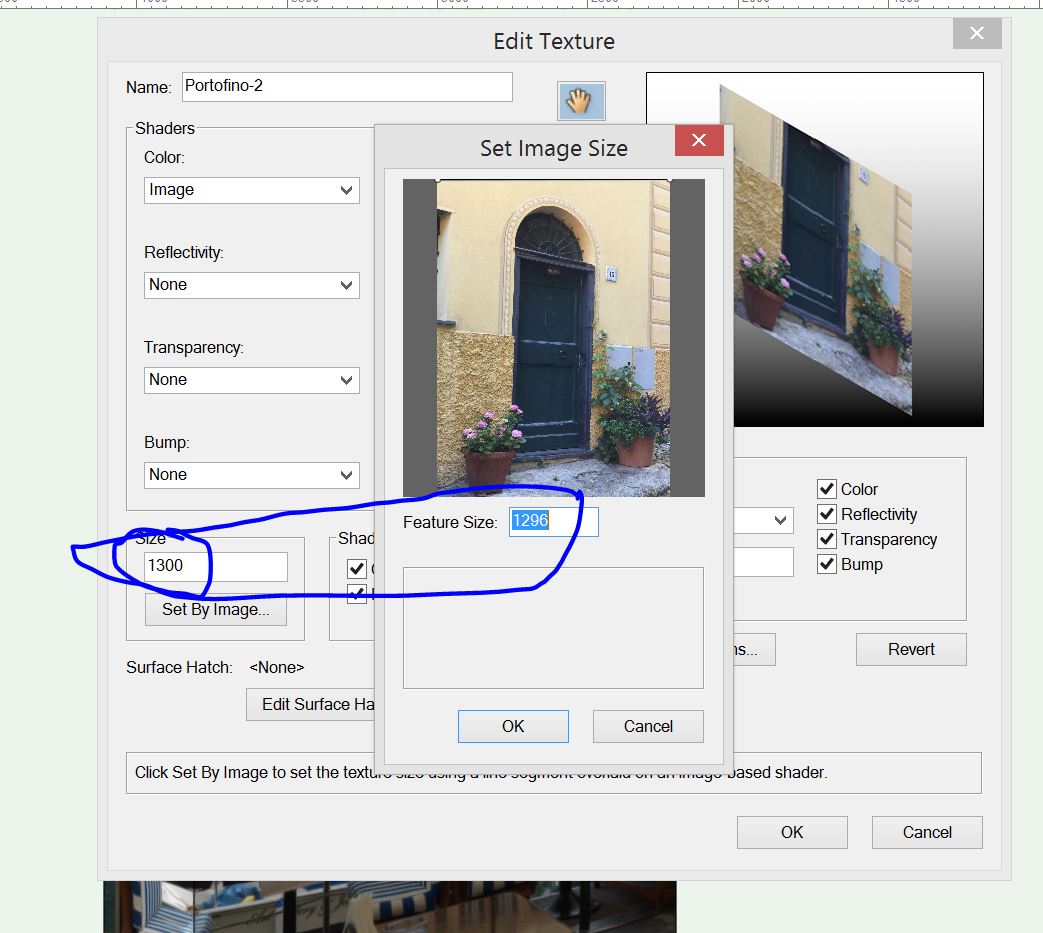Cancel the Set Image Size dialog
Screen dimensions: 1043x933
(648, 726)
